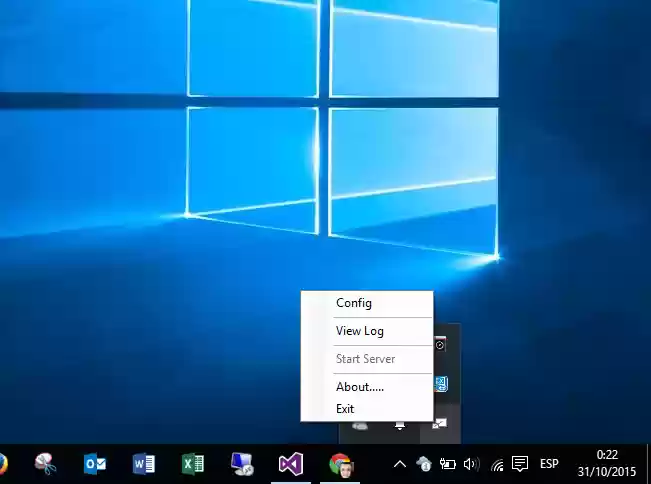Choose Exit in the tray menu
Viewport: 651px width, 484px height.
345,409
